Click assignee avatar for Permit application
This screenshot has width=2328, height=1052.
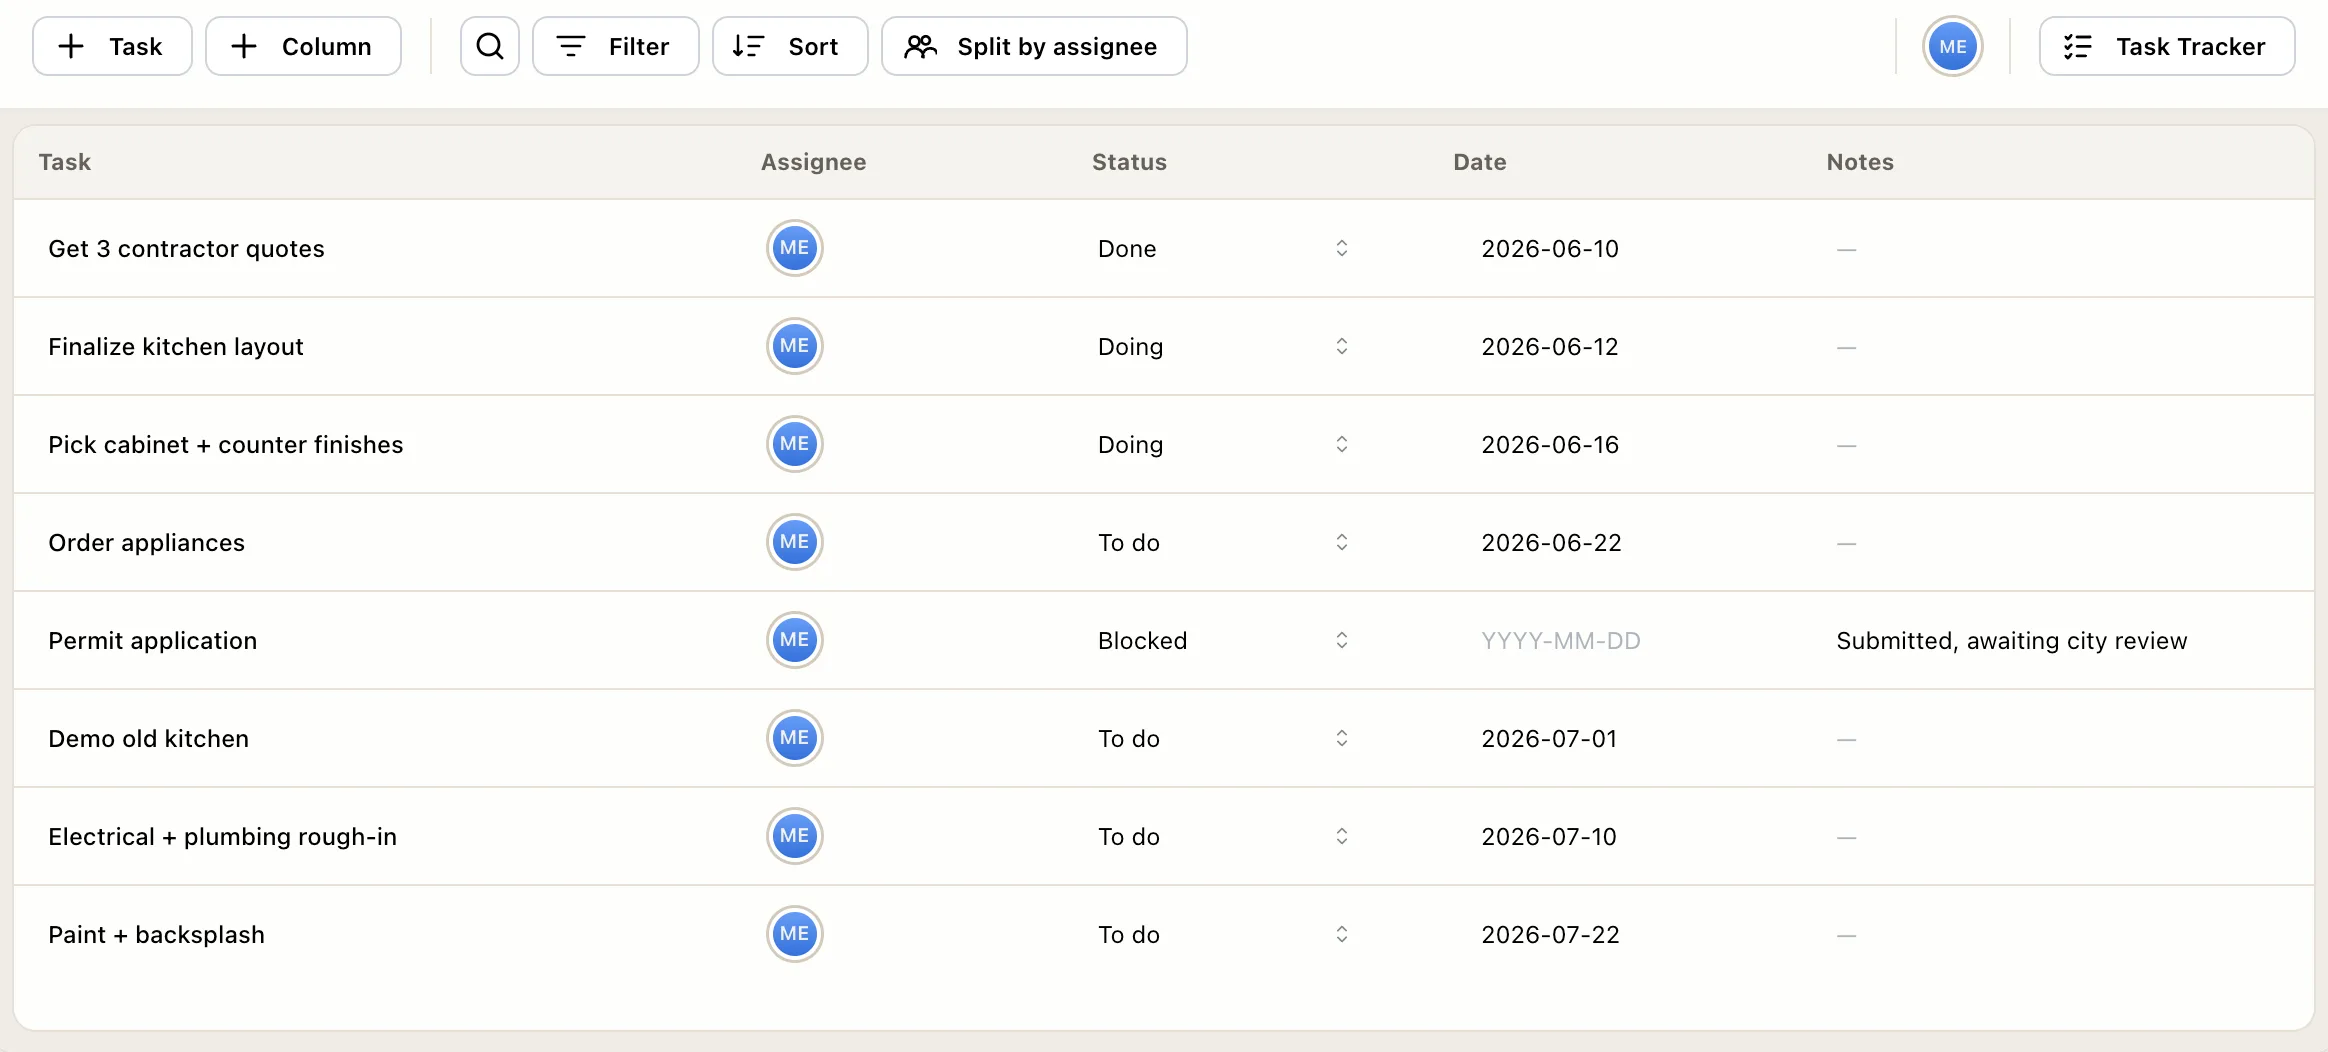click(795, 640)
